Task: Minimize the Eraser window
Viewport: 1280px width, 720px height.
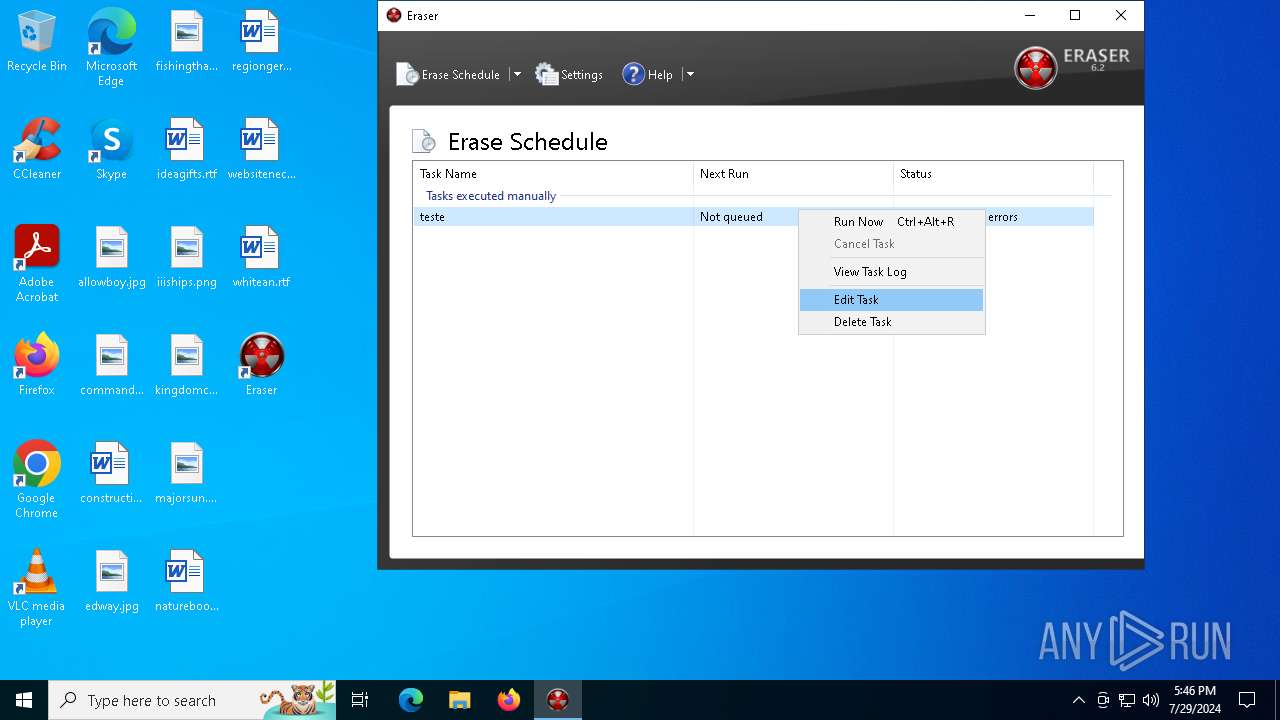Action: point(1029,15)
